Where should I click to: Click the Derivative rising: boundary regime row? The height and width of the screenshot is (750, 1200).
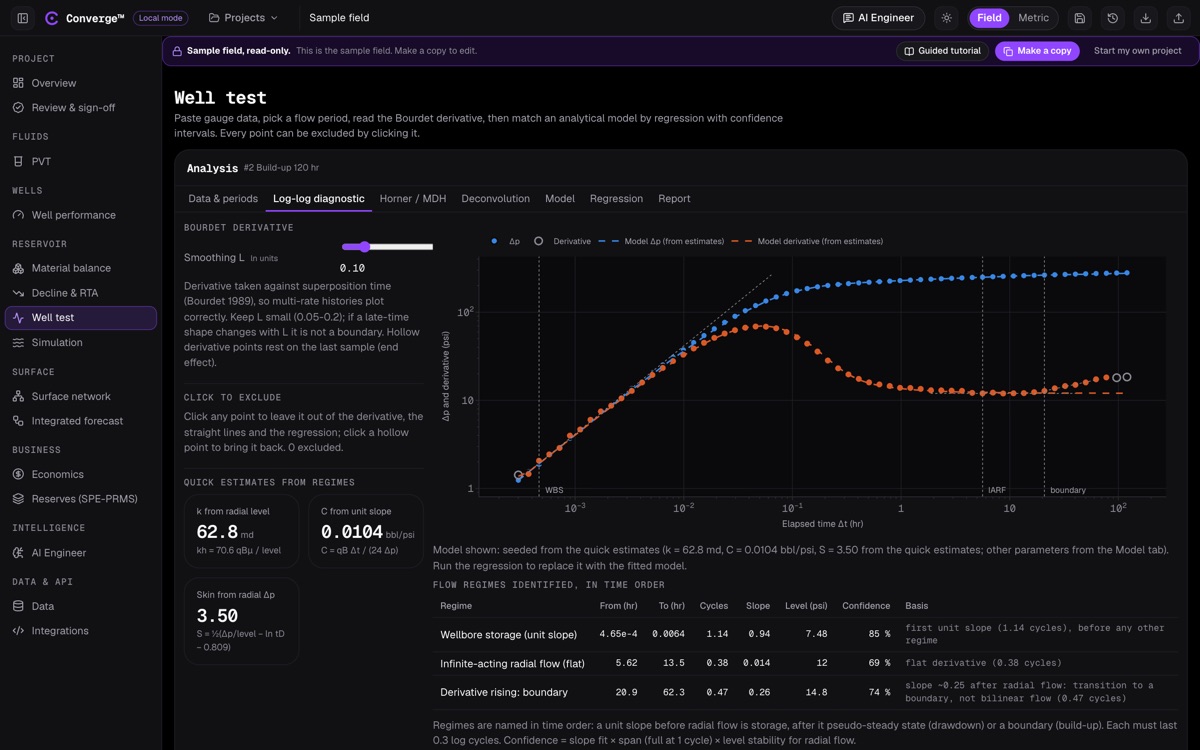(806, 692)
